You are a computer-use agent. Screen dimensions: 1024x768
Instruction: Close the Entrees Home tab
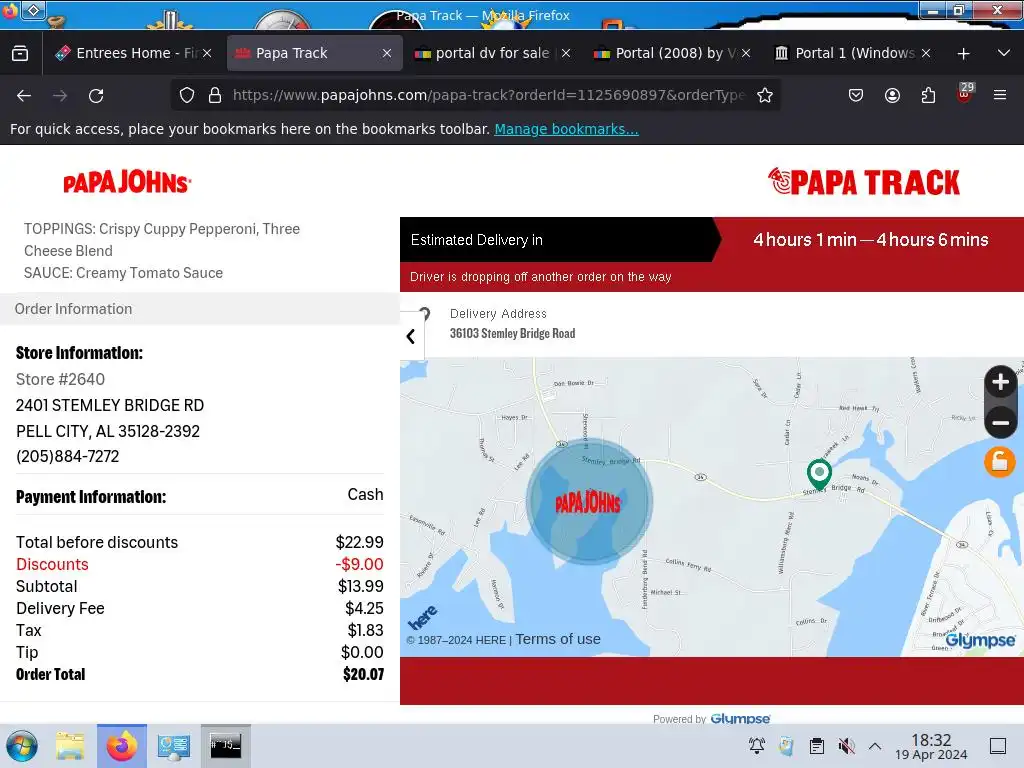207,53
